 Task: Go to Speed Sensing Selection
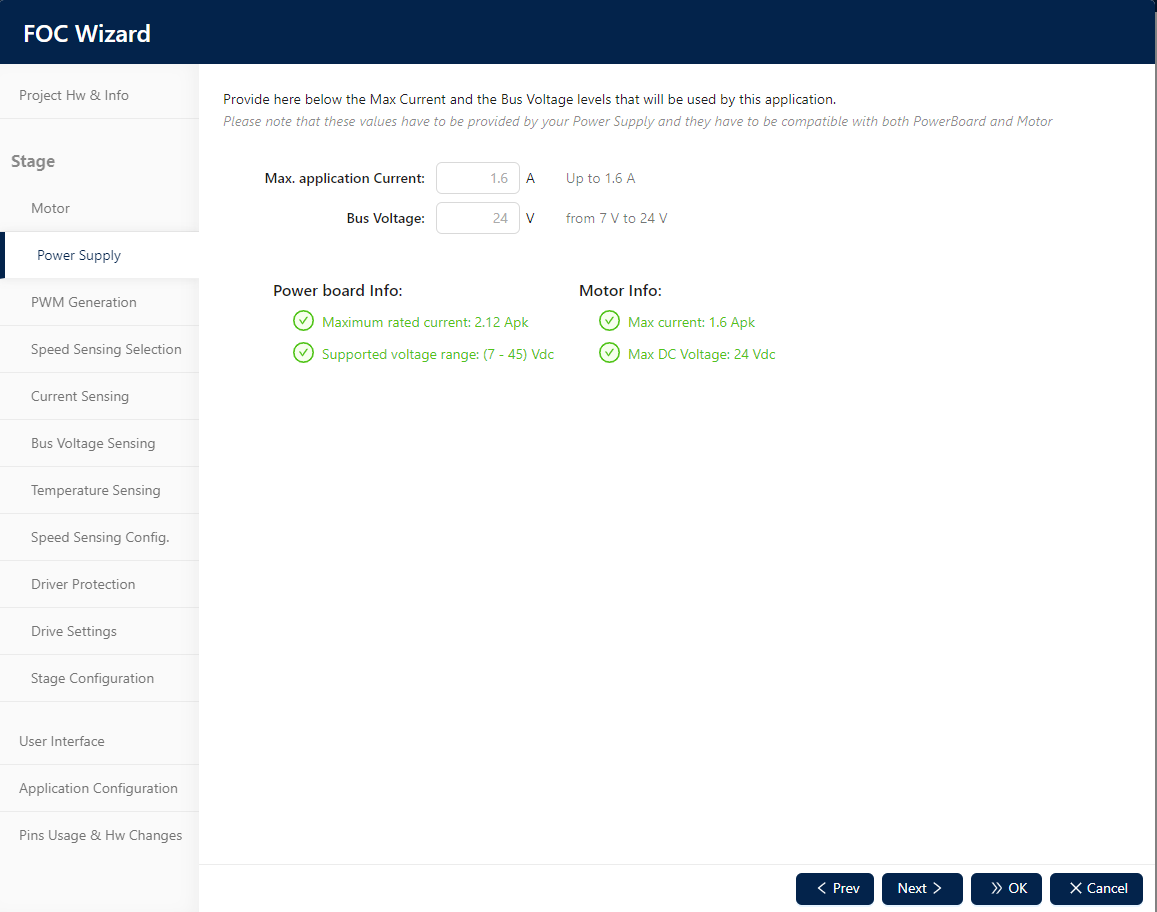pos(99,349)
